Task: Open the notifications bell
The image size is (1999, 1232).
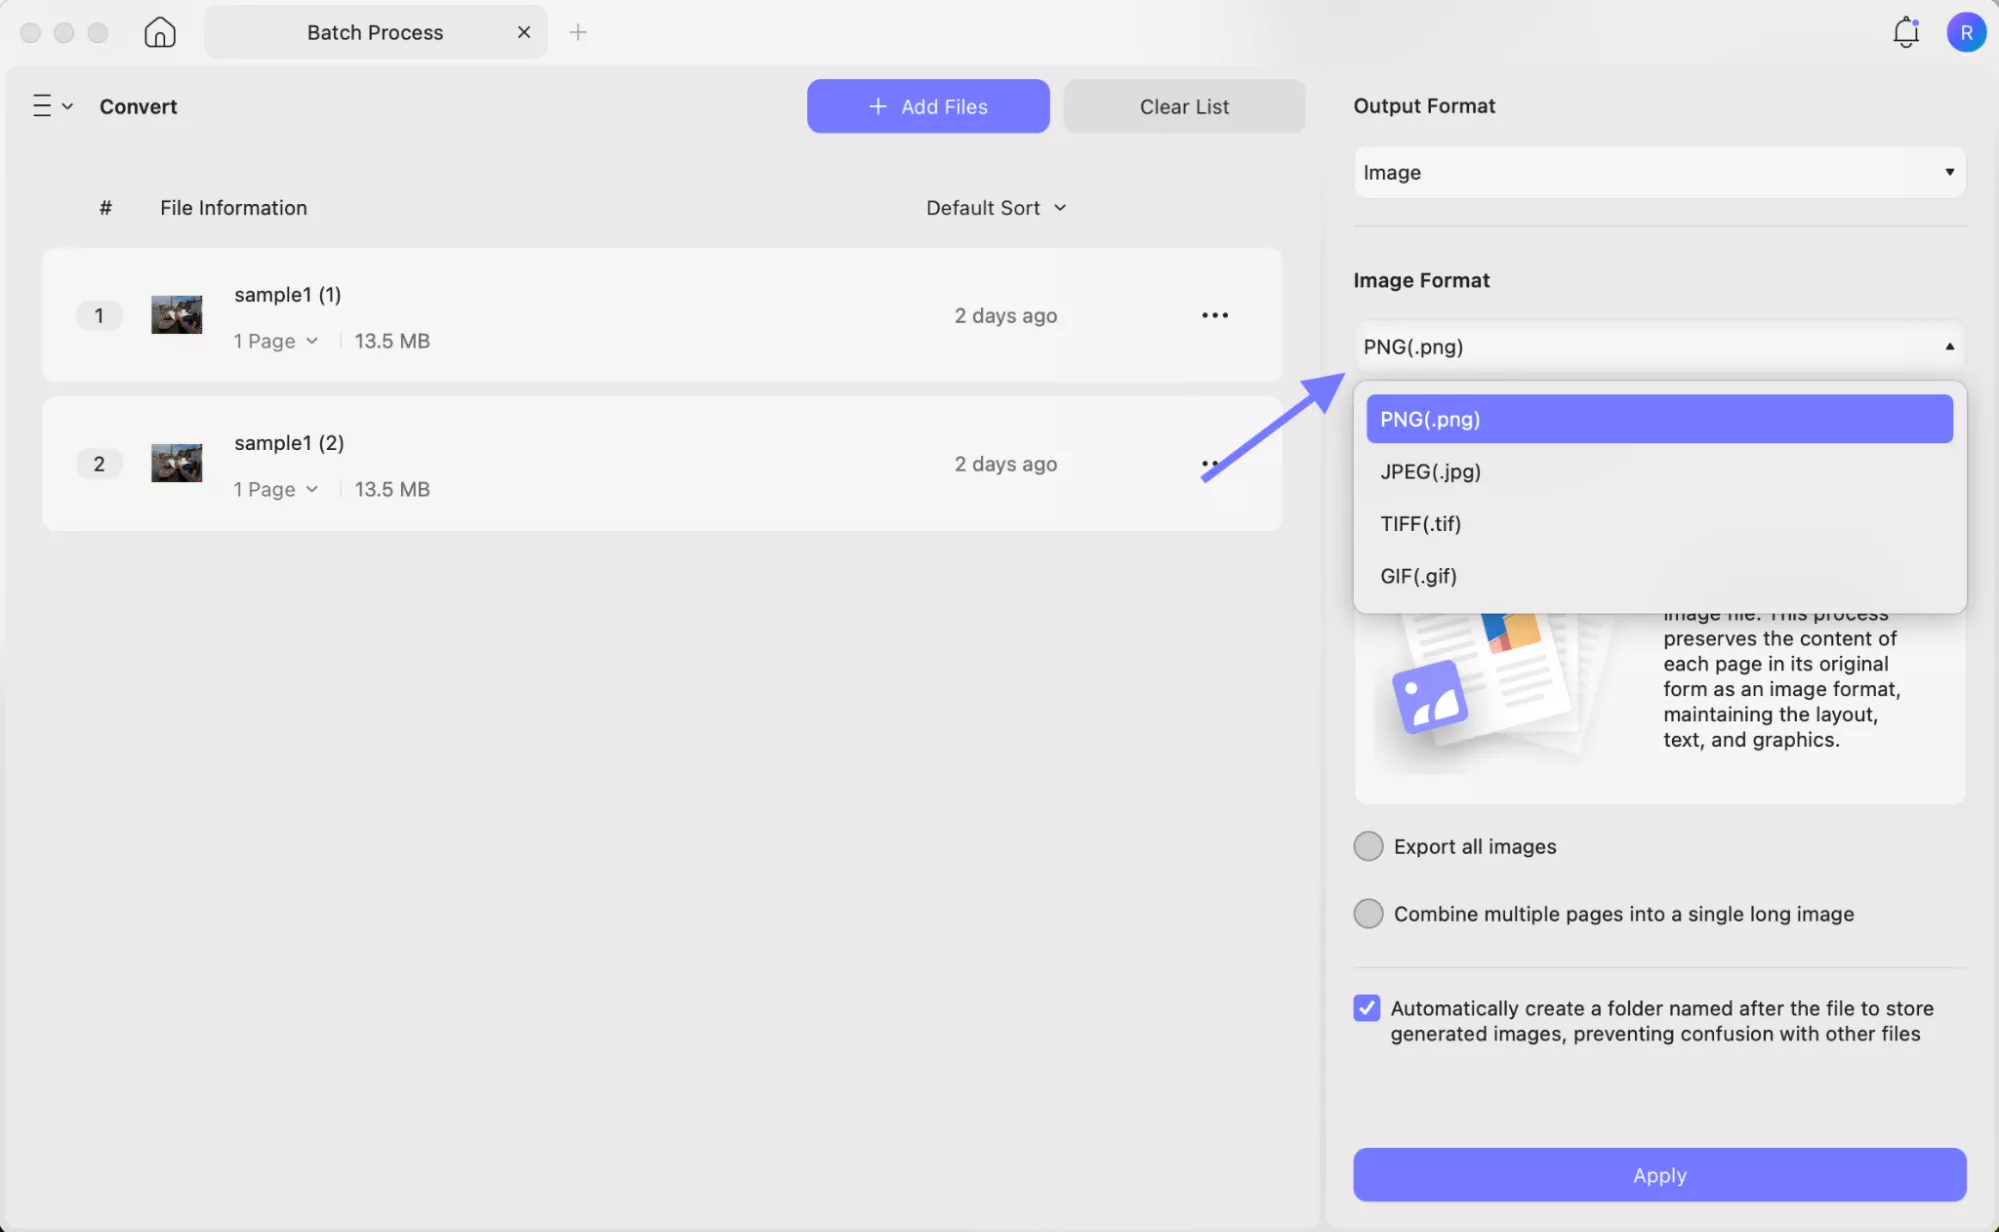Action: [1905, 31]
